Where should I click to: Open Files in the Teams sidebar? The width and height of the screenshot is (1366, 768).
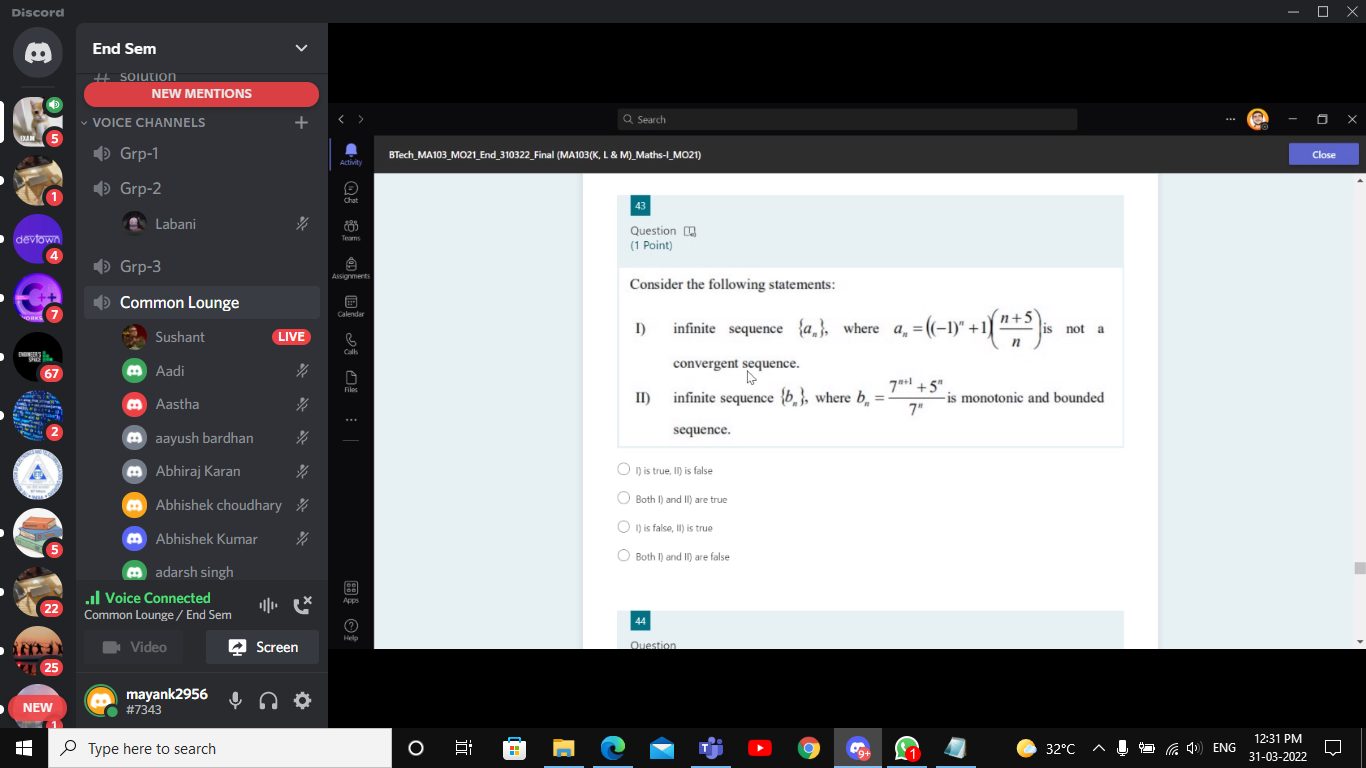coord(350,382)
